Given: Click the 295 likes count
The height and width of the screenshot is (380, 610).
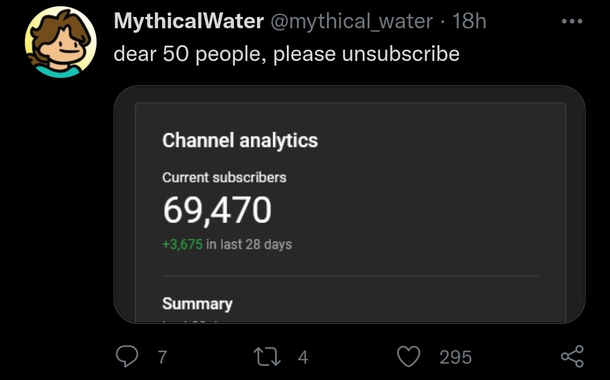Looking at the screenshot, I should pyautogui.click(x=456, y=357).
